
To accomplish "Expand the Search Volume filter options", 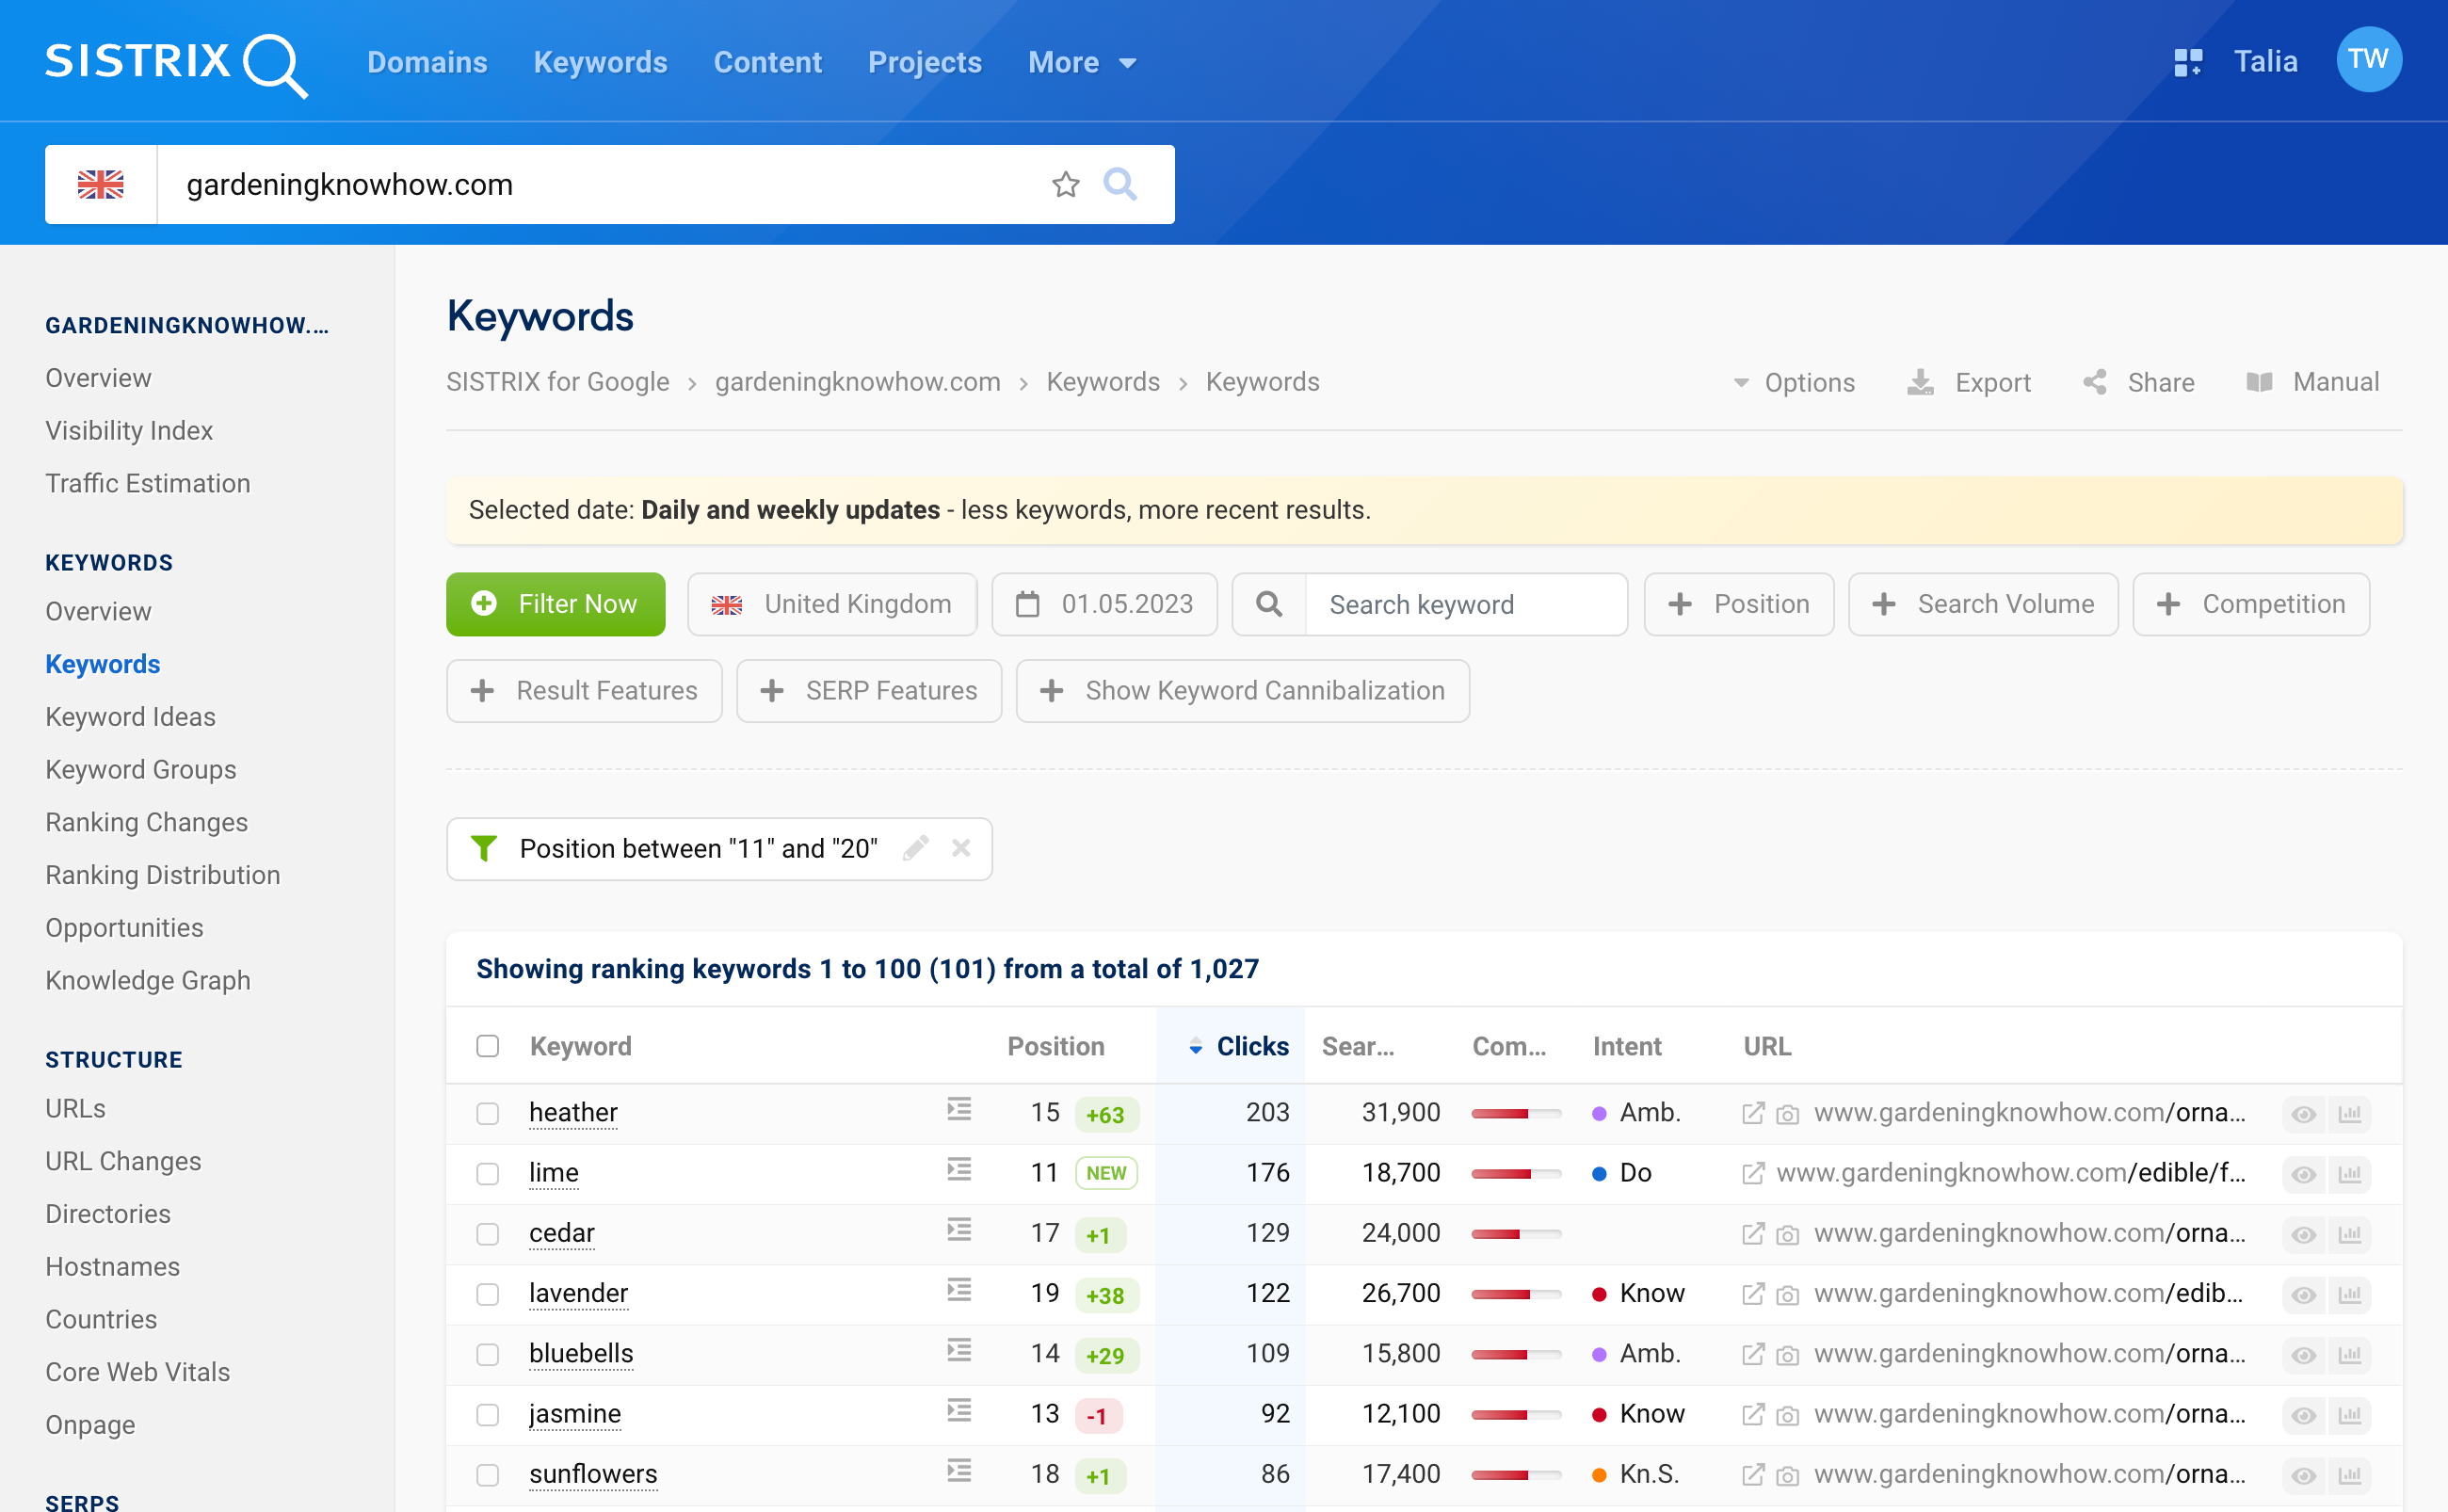I will (x=1985, y=603).
